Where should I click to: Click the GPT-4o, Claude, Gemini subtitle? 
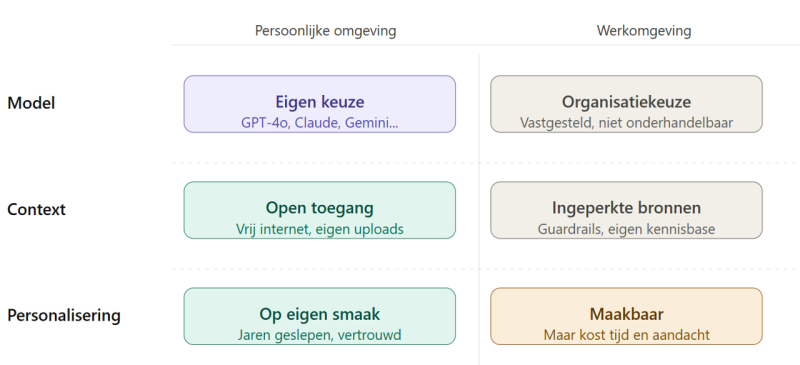click(320, 123)
